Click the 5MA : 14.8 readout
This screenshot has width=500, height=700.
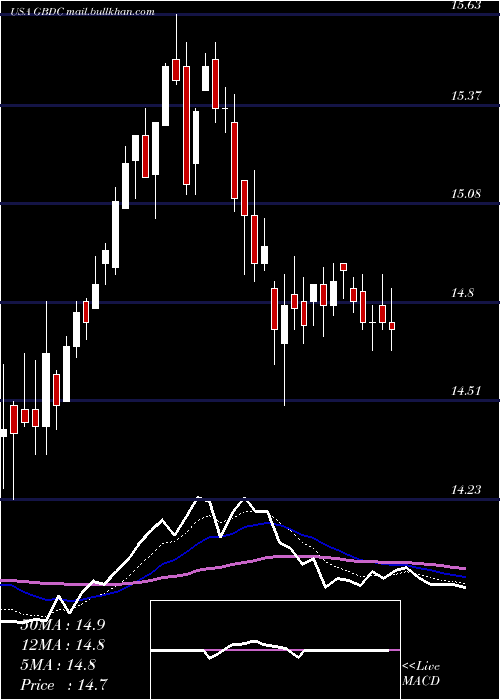click(58, 665)
